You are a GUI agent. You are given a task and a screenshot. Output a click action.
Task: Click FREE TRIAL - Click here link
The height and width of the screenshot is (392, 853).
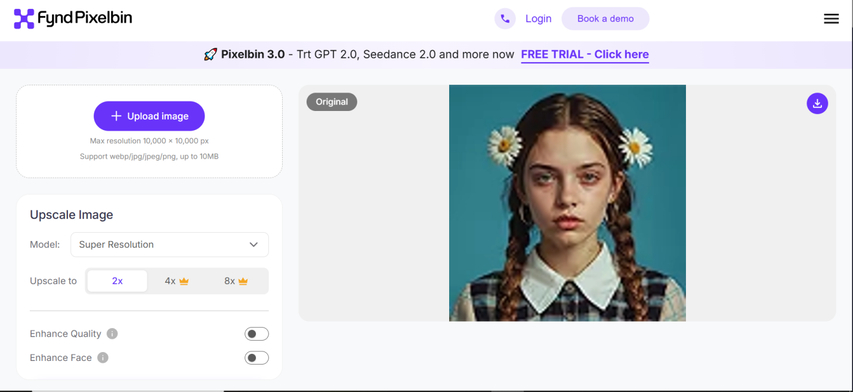585,54
